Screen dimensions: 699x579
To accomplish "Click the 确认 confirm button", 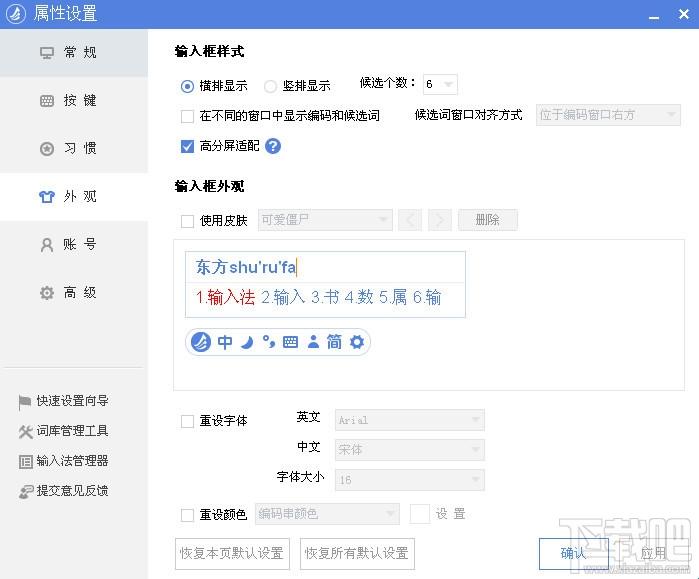I will click(x=574, y=554).
